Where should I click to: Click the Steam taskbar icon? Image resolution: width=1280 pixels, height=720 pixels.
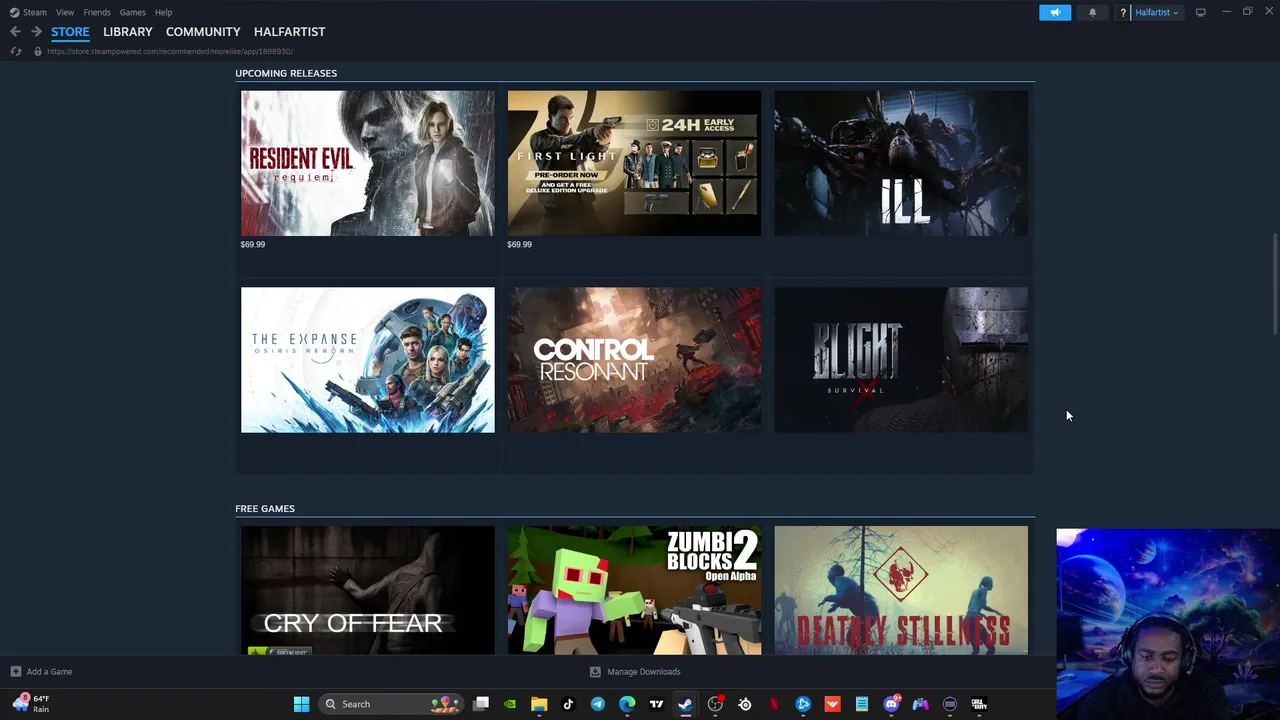coord(685,704)
